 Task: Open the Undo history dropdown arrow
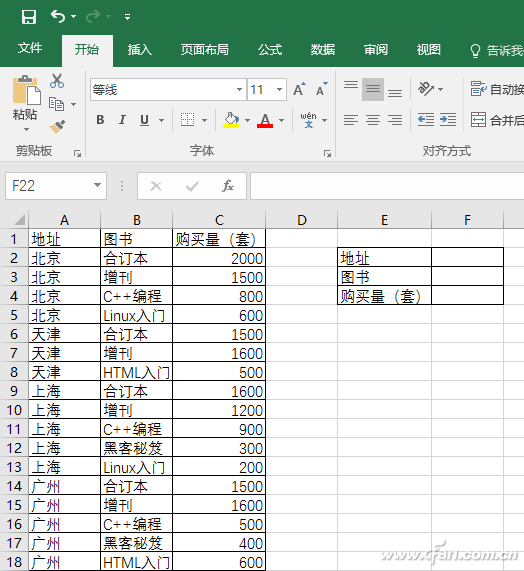coord(74,17)
